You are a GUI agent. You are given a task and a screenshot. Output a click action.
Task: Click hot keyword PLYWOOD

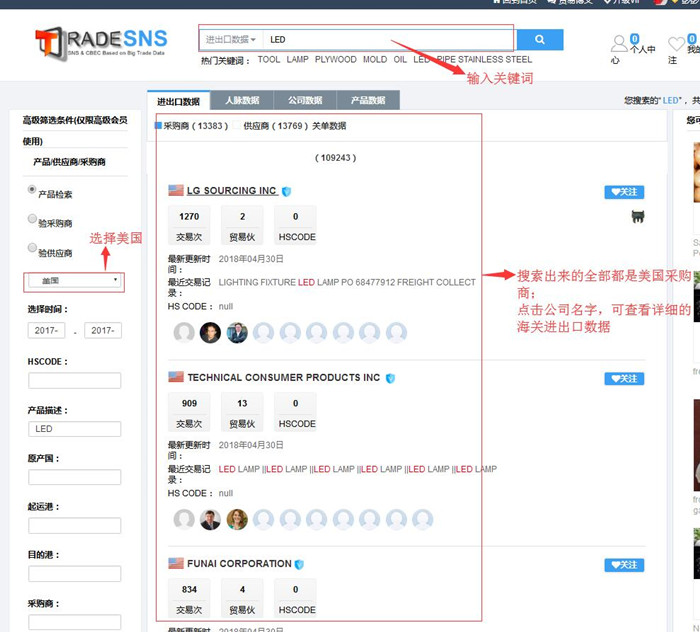point(336,59)
